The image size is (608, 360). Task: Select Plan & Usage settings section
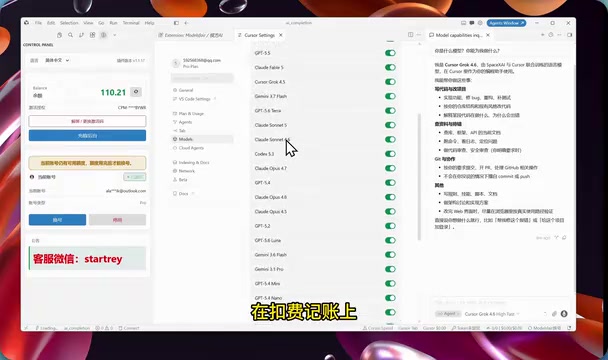(188, 113)
